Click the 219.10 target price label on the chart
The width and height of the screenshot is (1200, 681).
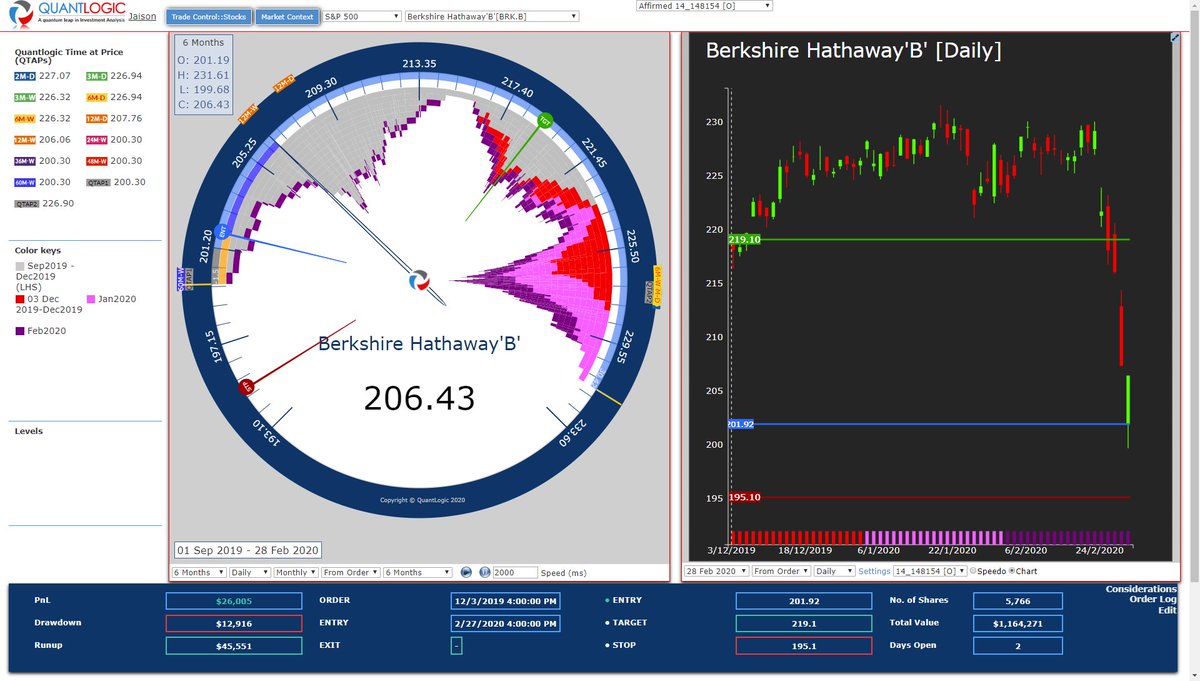click(744, 240)
